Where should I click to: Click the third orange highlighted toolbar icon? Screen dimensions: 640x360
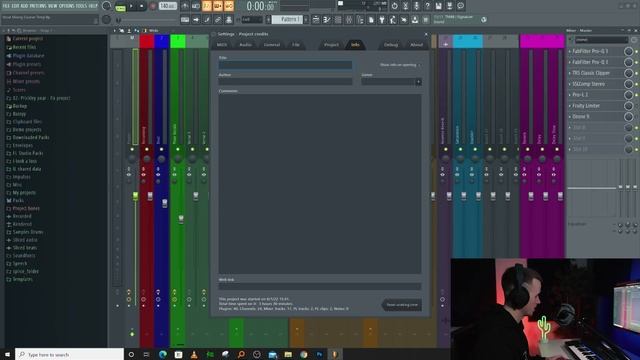pos(229,6)
